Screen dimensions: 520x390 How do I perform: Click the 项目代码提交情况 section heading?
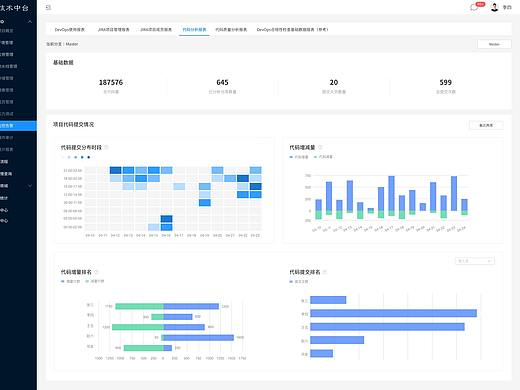tap(73, 124)
